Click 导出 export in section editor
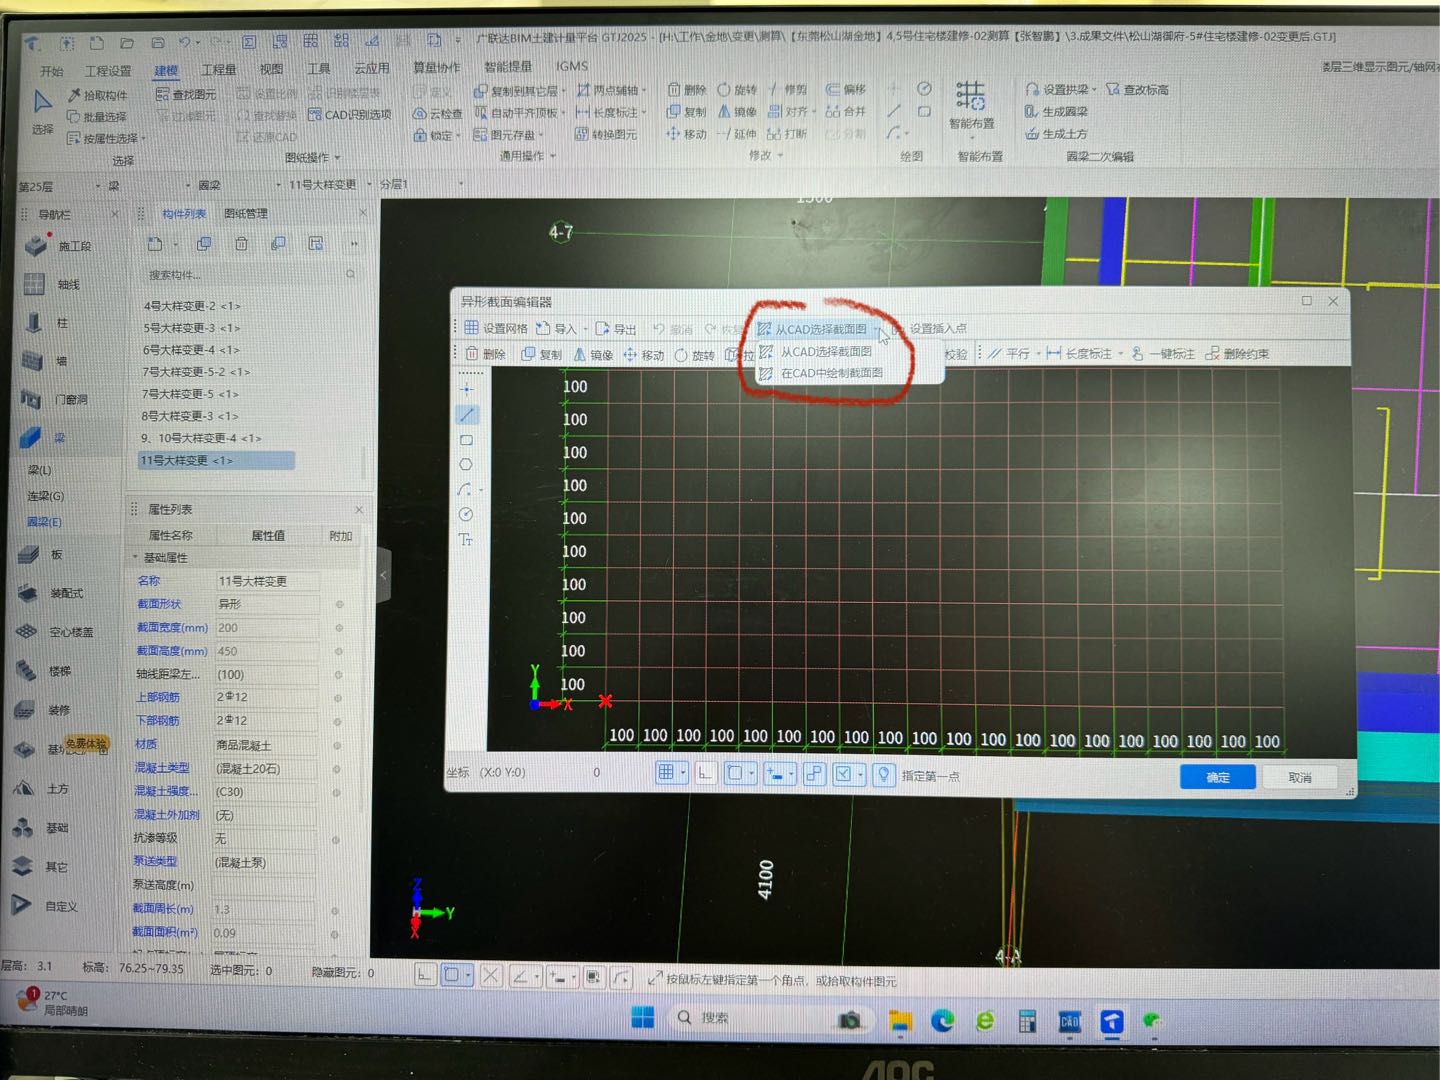The width and height of the screenshot is (1440, 1080). [x=616, y=329]
